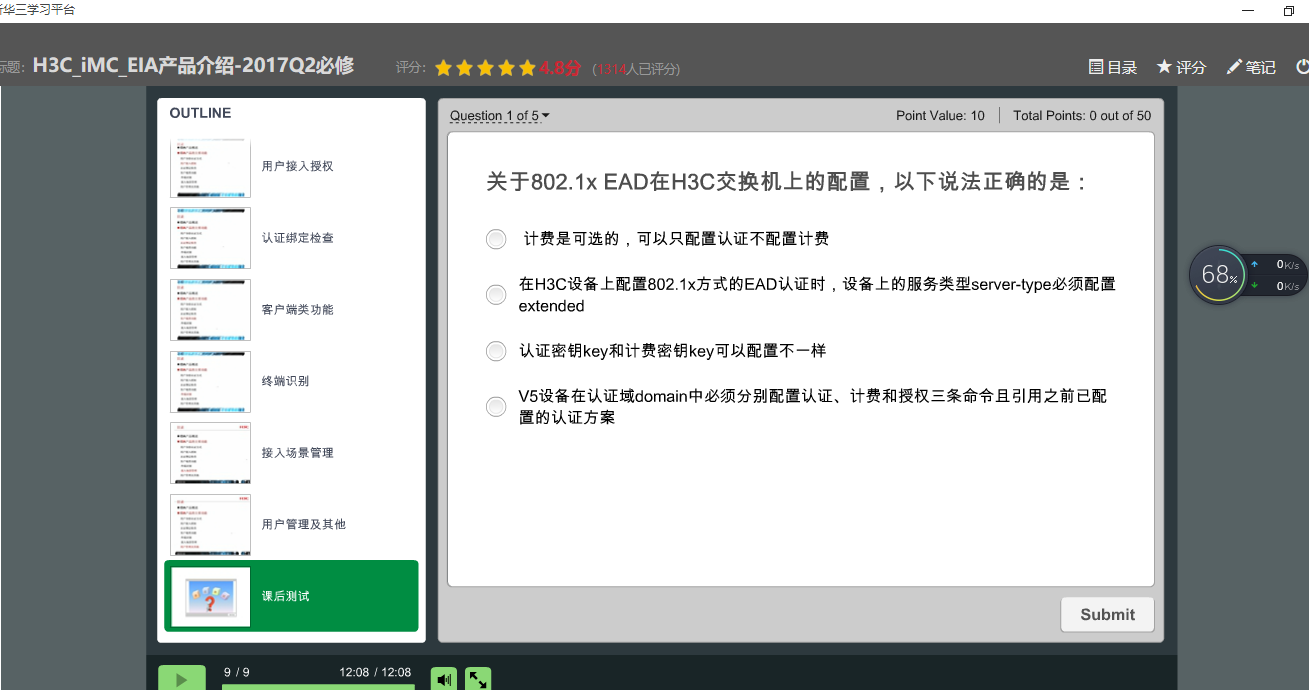Image resolution: width=1309 pixels, height=690 pixels.
Task: Open the Question 1 of 5 dropdown
Action: click(x=500, y=116)
